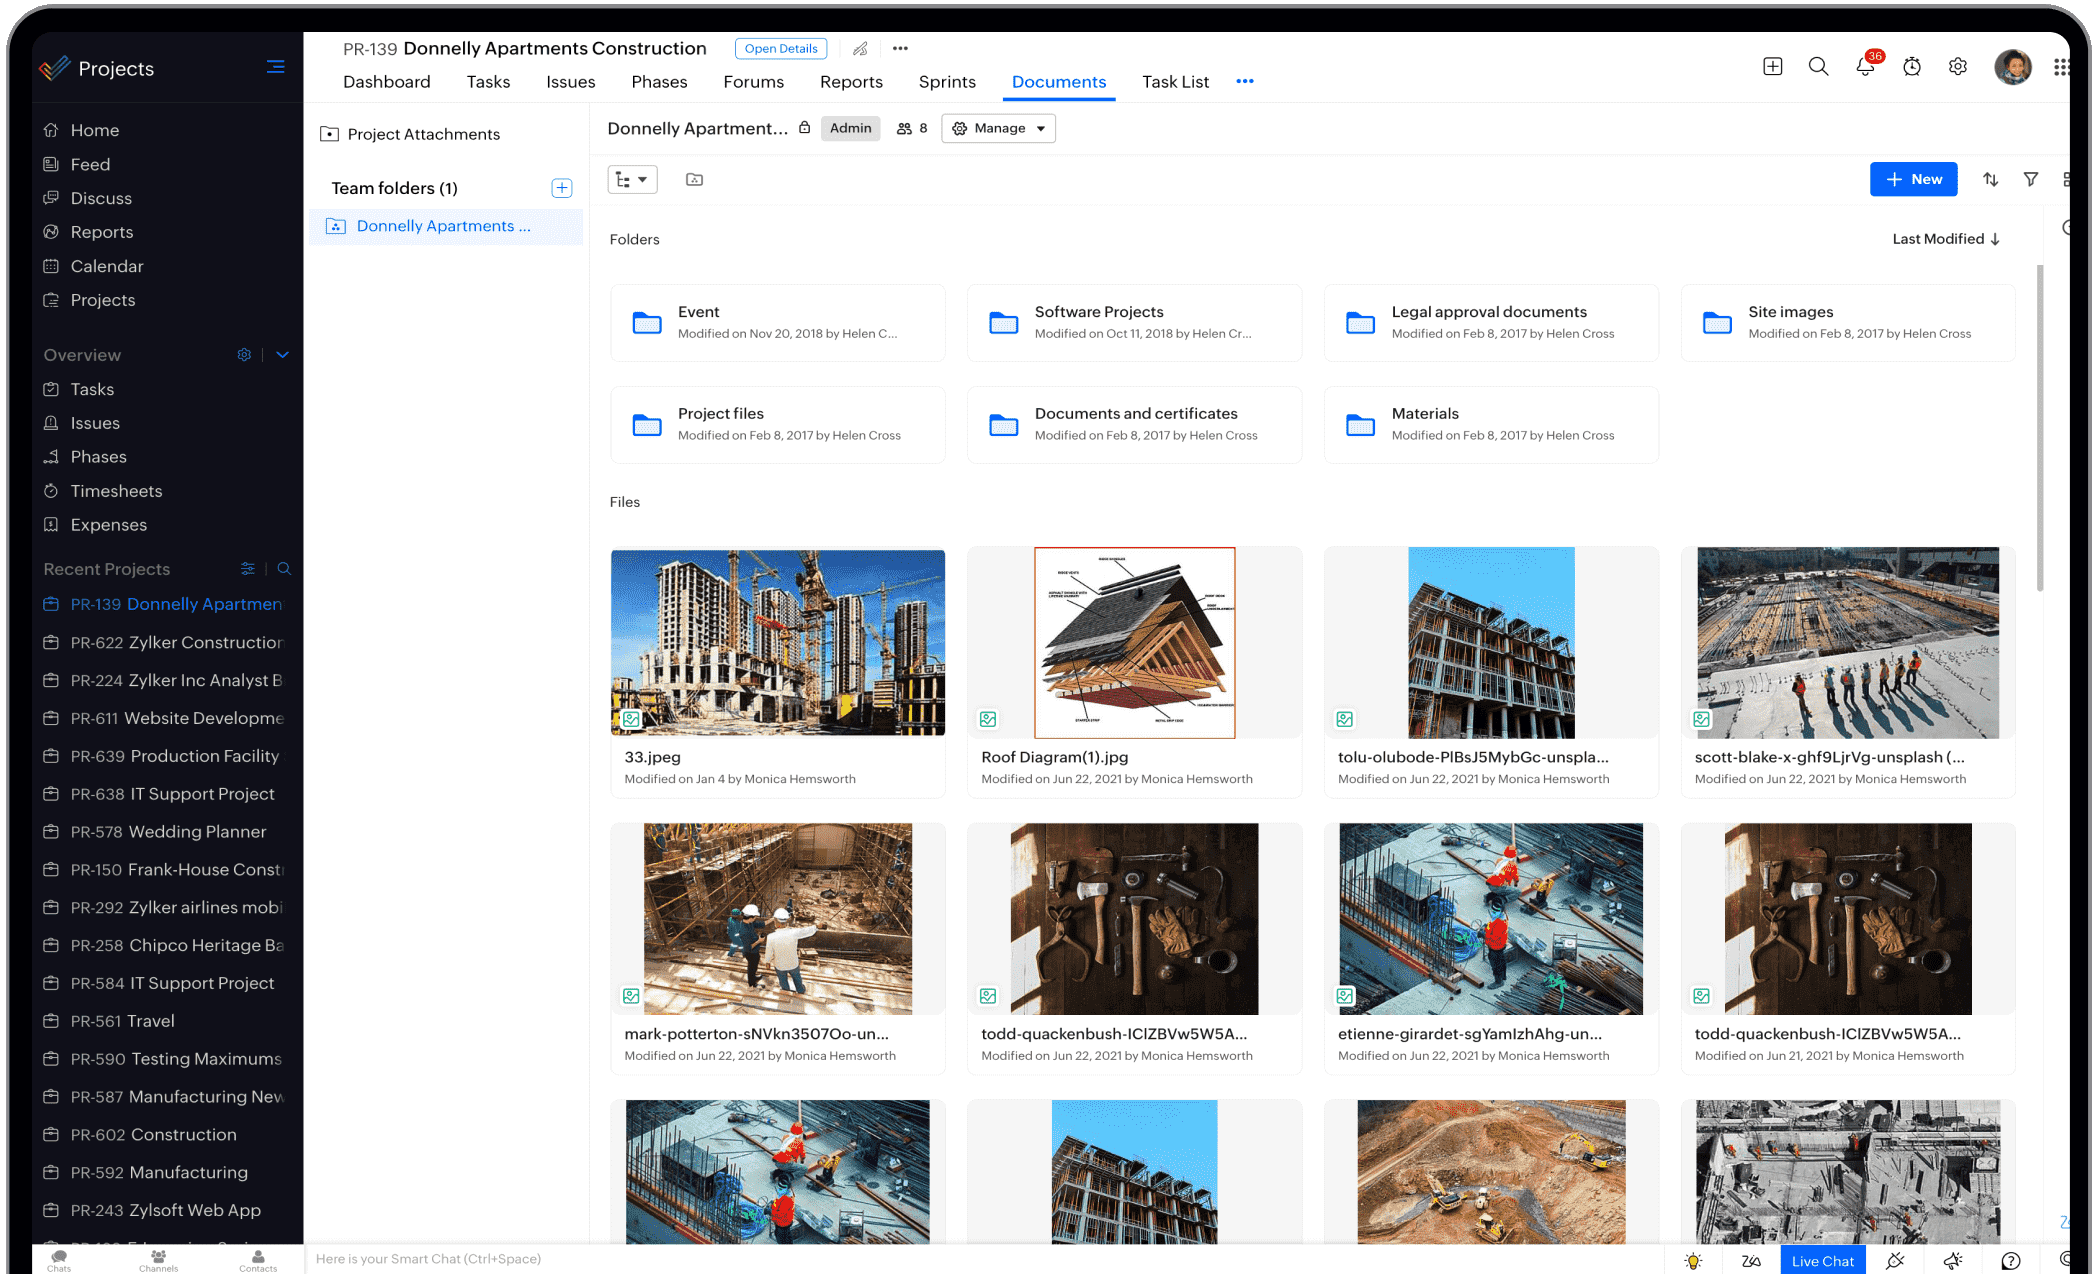The image size is (2100, 1274).
Task: Click the 33.jpeg thumbnail to preview
Action: coord(777,642)
